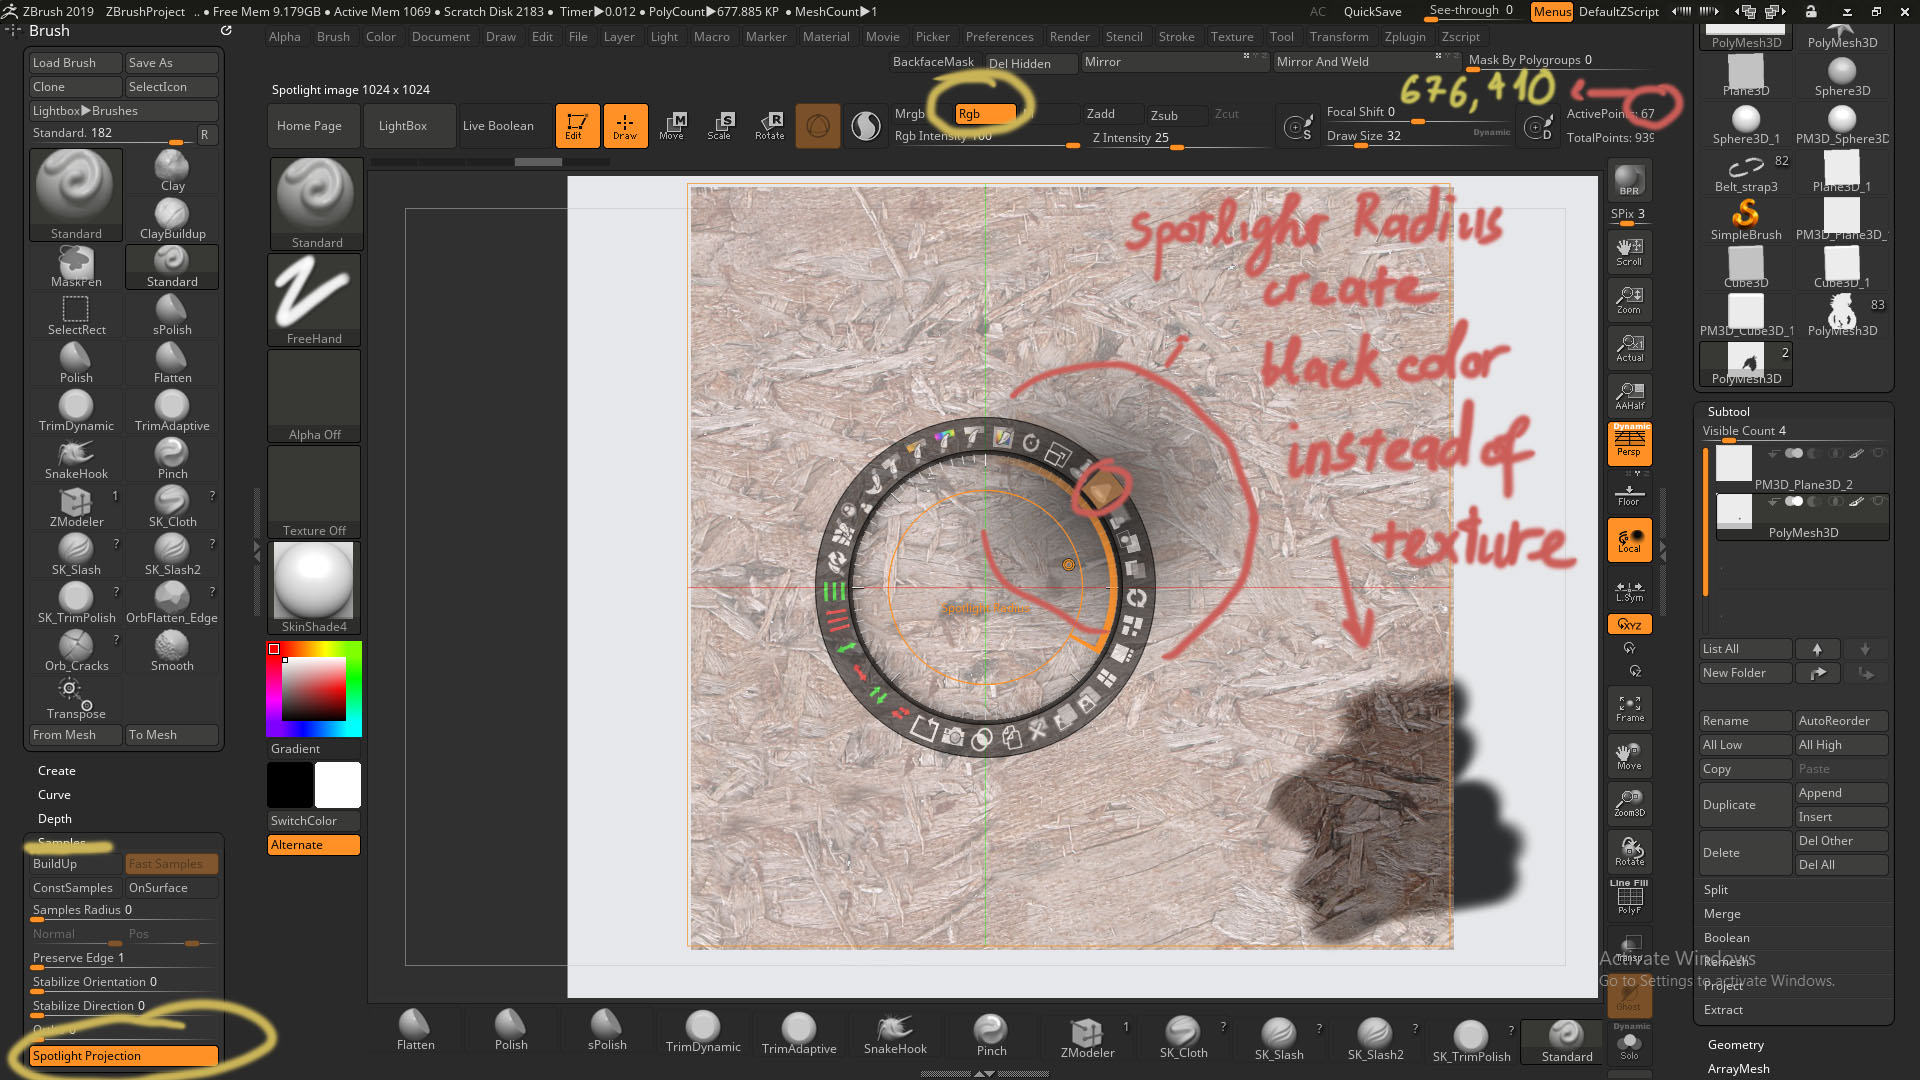
Task: Expand the ArrayMesh section
Action: coord(1739,1069)
